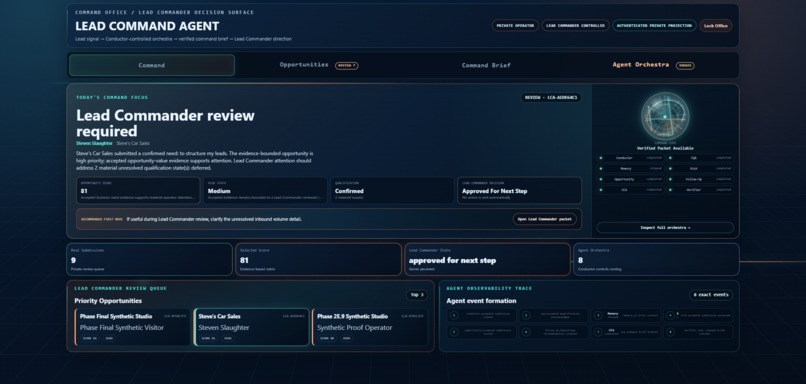Select the Memory agent status row
The height and width of the screenshot is (384, 806).
631,169
